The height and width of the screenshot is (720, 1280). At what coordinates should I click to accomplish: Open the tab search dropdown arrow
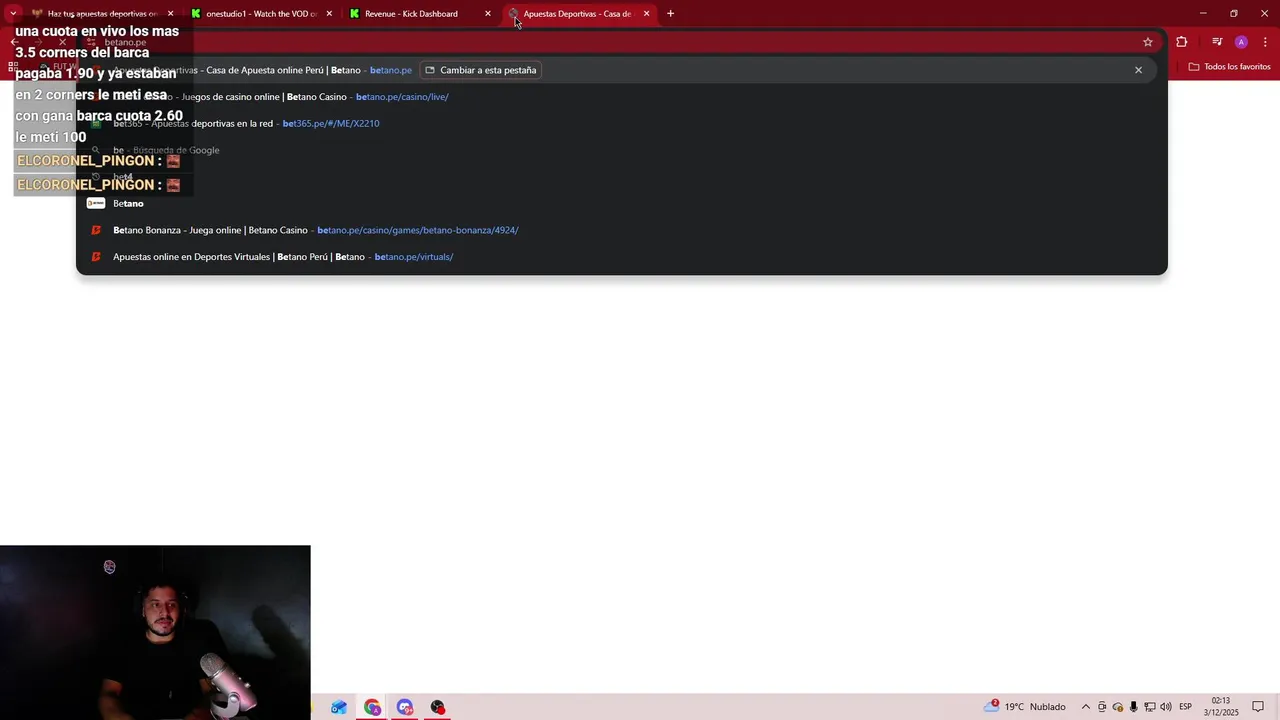[13, 14]
